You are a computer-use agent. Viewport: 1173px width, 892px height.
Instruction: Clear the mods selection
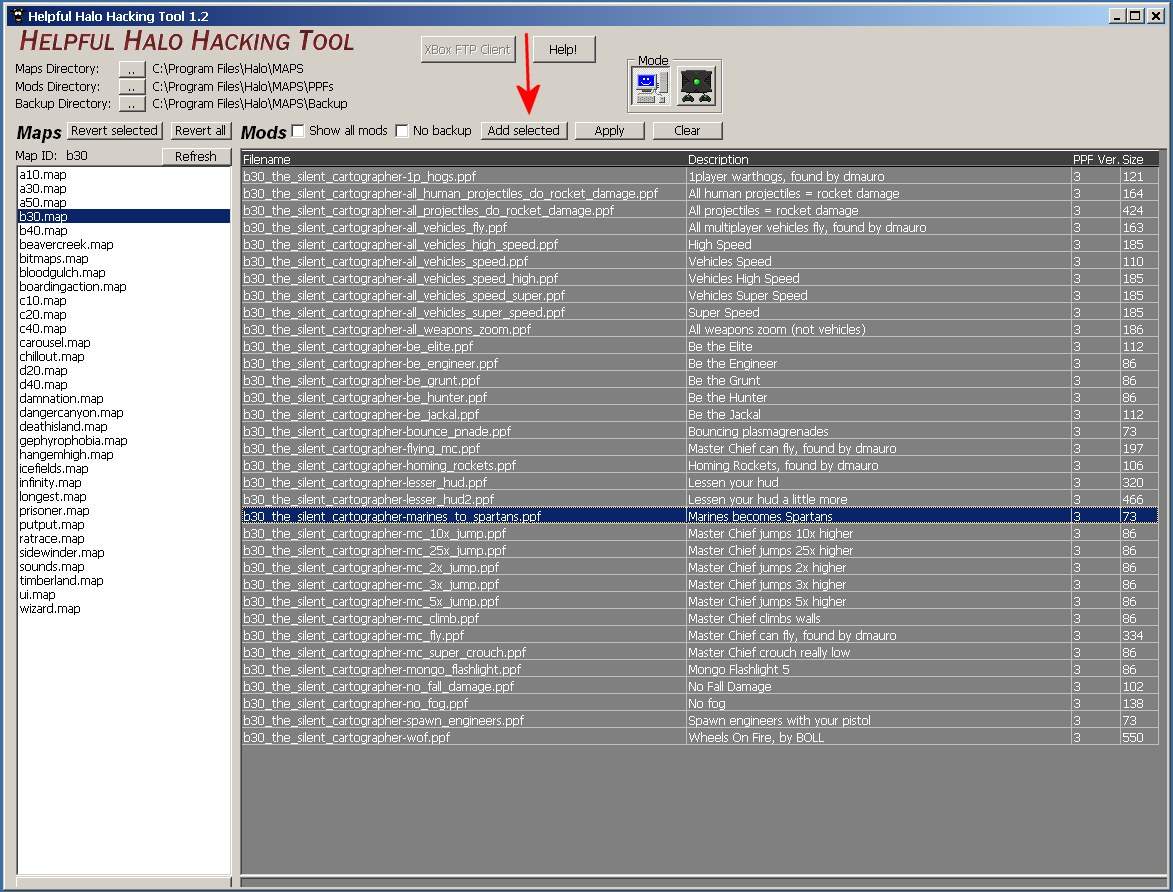687,130
